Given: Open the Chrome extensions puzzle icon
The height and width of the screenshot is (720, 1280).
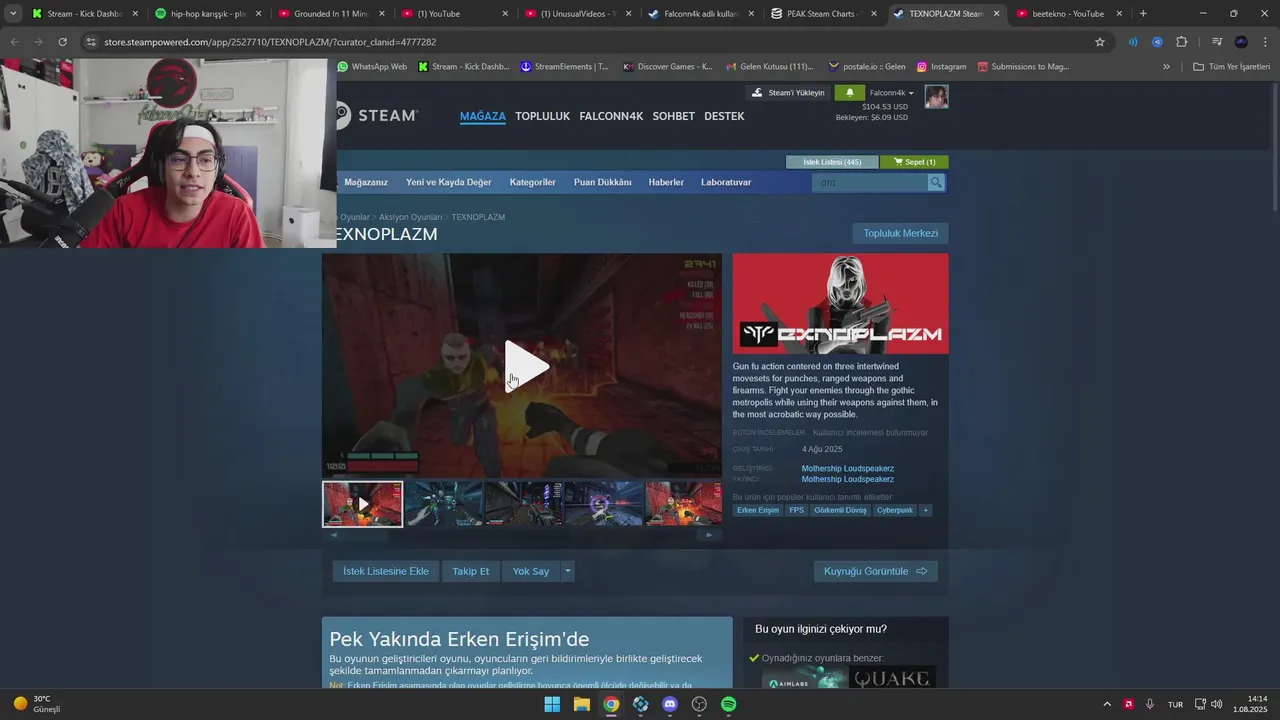Looking at the screenshot, I should pos(1181,42).
